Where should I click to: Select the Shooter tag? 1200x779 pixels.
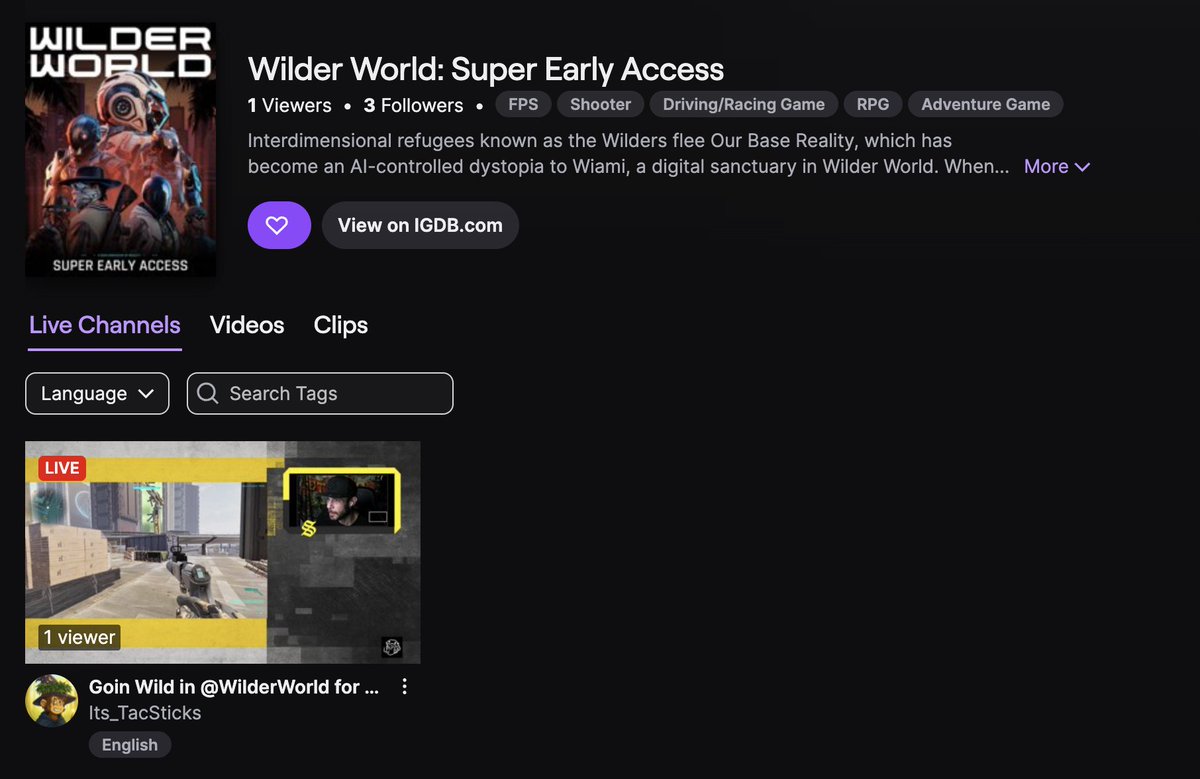(x=601, y=104)
